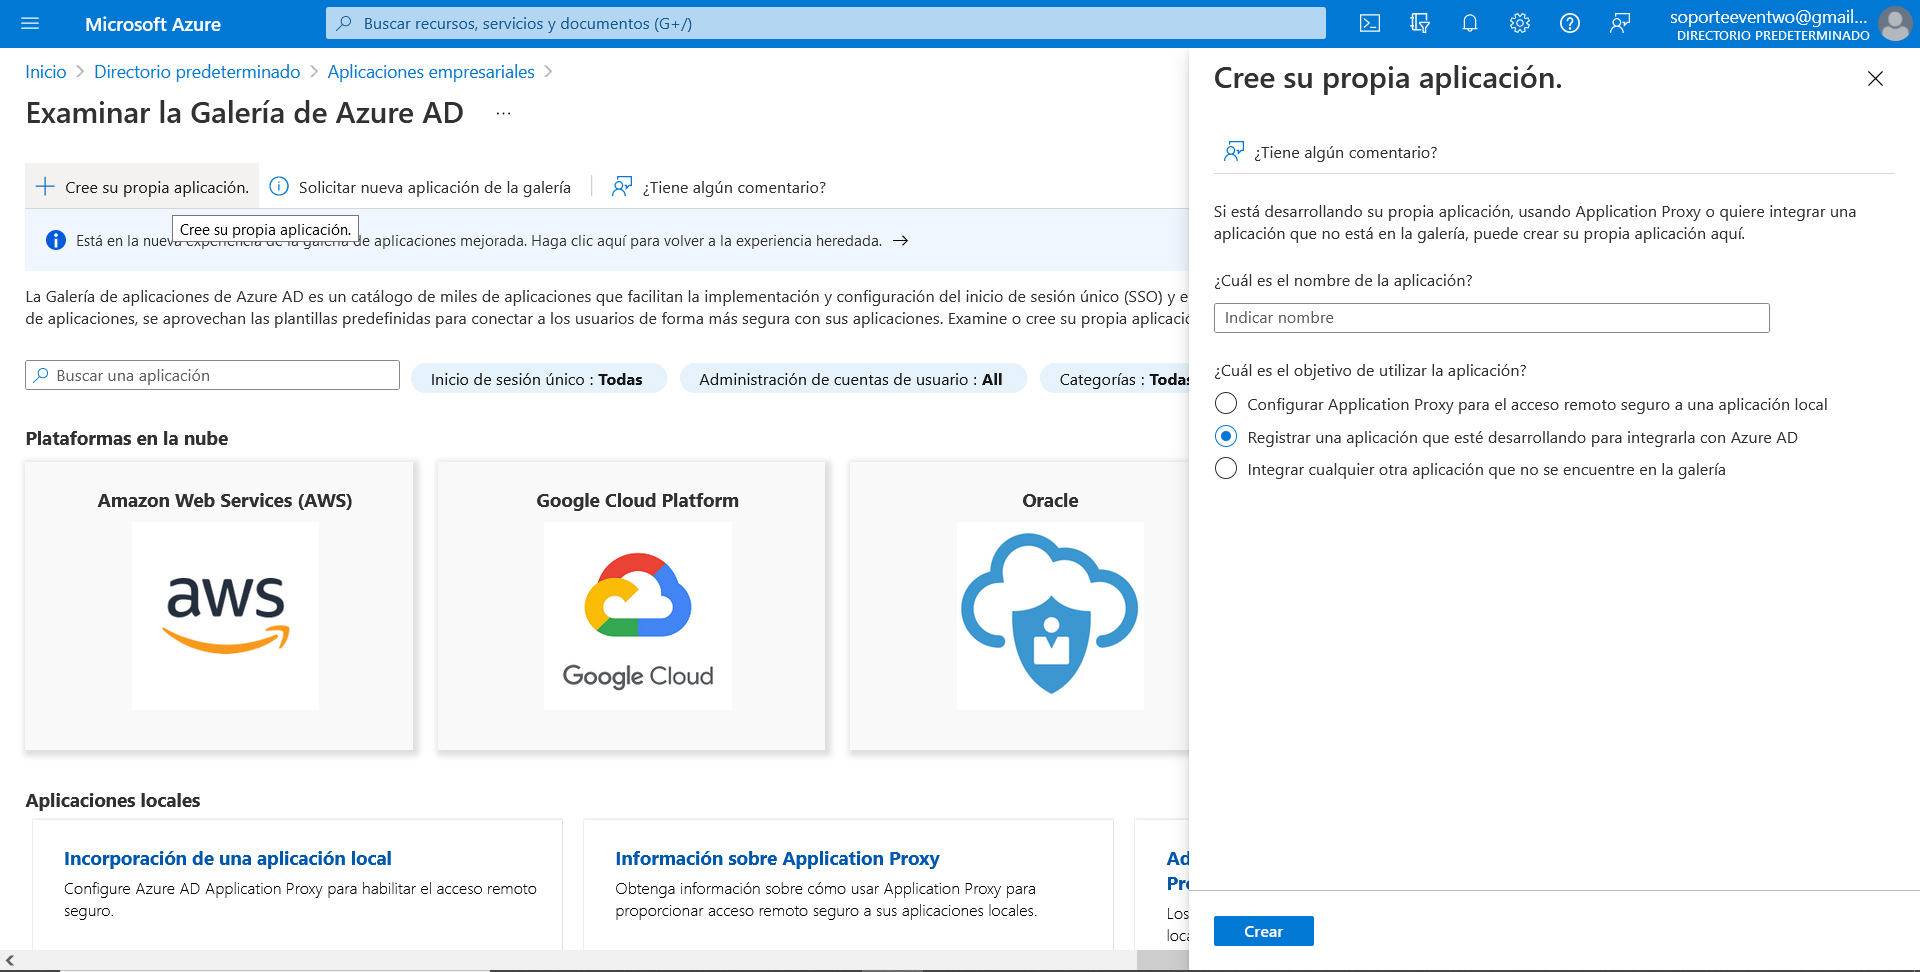
Task: Click feedback icon in gallery toolbar
Action: pyautogui.click(x=622, y=187)
